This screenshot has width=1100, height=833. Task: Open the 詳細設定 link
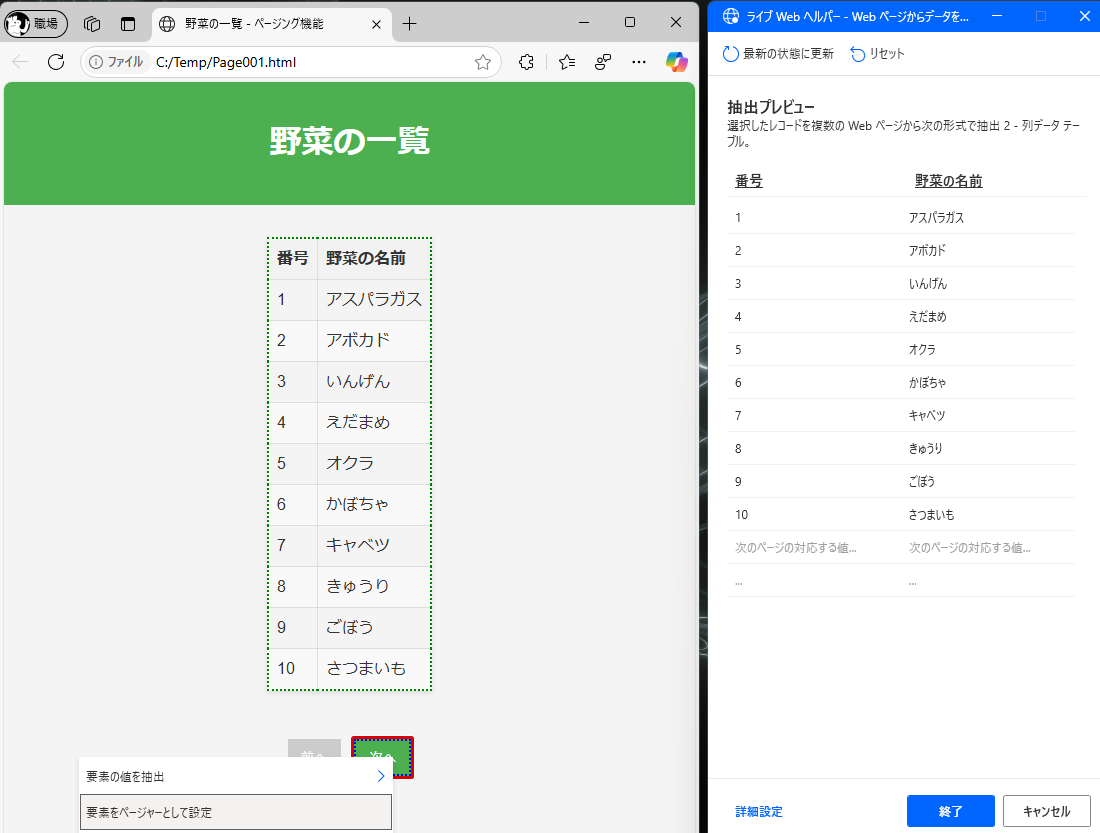758,811
